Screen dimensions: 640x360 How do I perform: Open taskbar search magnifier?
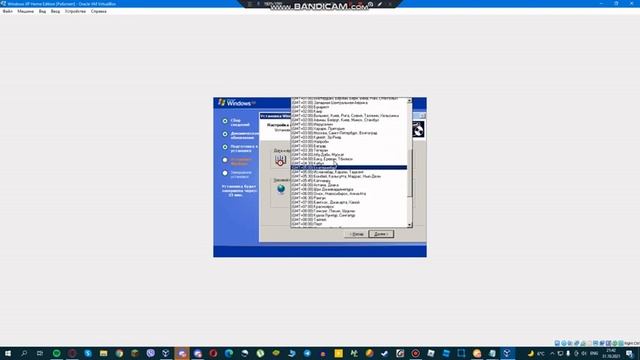pos(24,353)
